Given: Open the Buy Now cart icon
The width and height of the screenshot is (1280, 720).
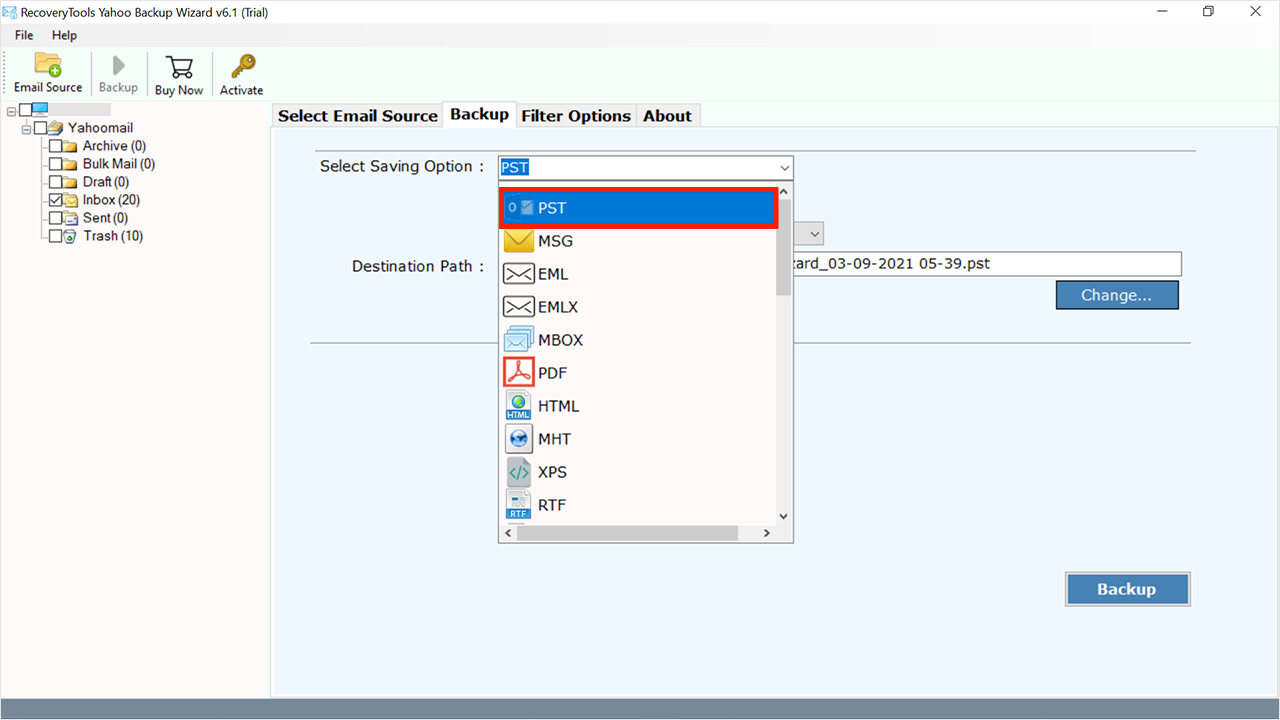Looking at the screenshot, I should tap(179, 67).
